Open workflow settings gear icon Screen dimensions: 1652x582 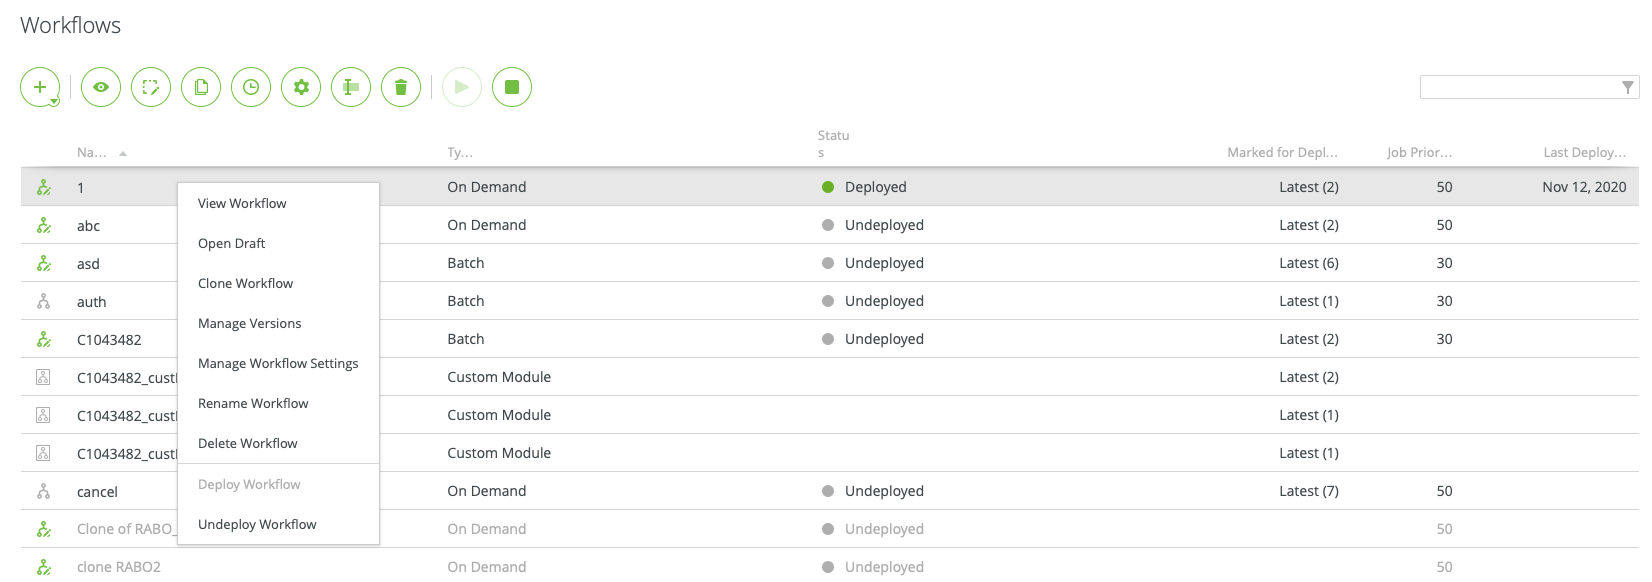point(301,87)
